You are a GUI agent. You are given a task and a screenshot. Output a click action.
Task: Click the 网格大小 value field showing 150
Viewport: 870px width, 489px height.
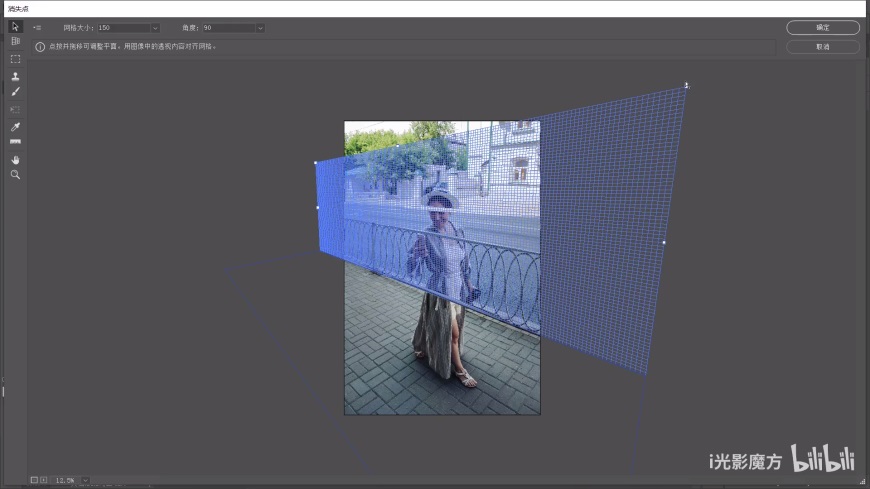pyautogui.click(x=124, y=28)
